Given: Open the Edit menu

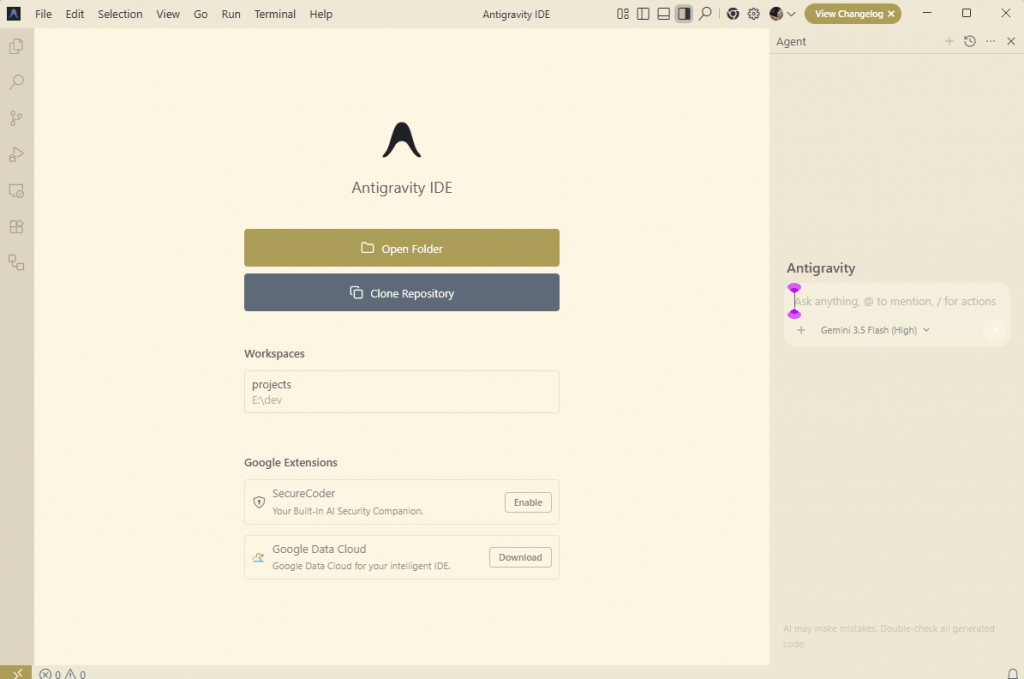Looking at the screenshot, I should [74, 14].
